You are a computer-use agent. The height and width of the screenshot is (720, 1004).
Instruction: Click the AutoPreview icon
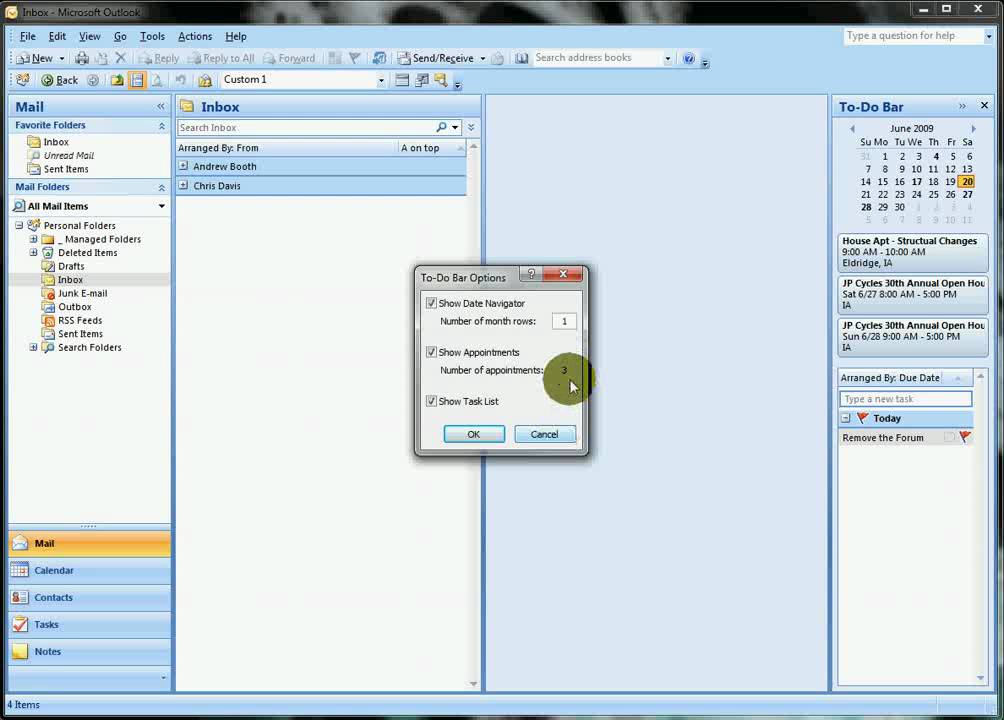pyautogui.click(x=441, y=80)
